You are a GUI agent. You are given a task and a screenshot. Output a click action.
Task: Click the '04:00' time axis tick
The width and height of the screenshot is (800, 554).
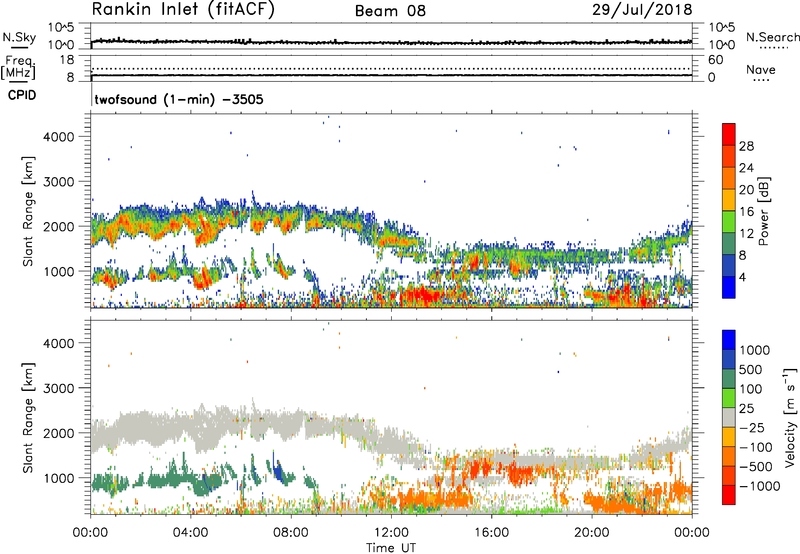(x=191, y=533)
